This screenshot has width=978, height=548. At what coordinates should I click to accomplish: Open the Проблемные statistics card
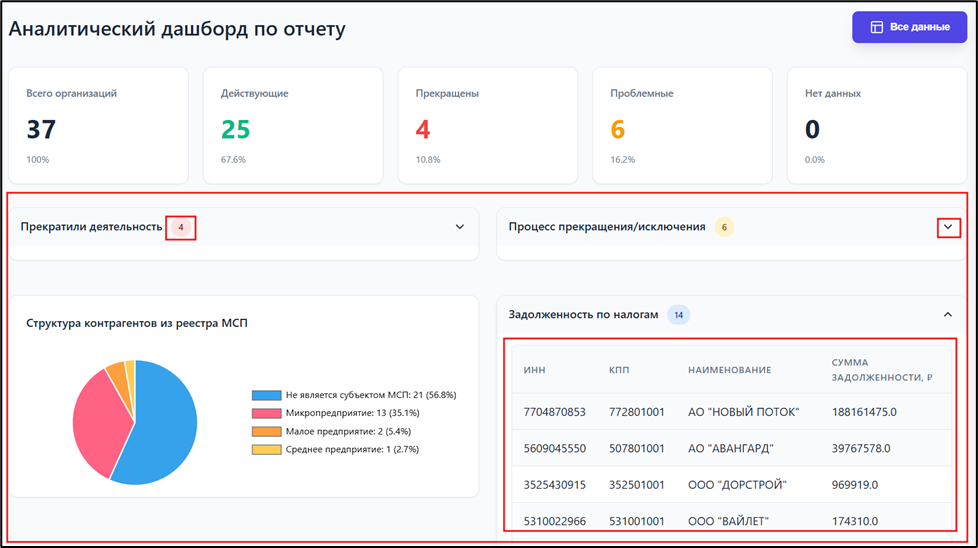(682, 126)
